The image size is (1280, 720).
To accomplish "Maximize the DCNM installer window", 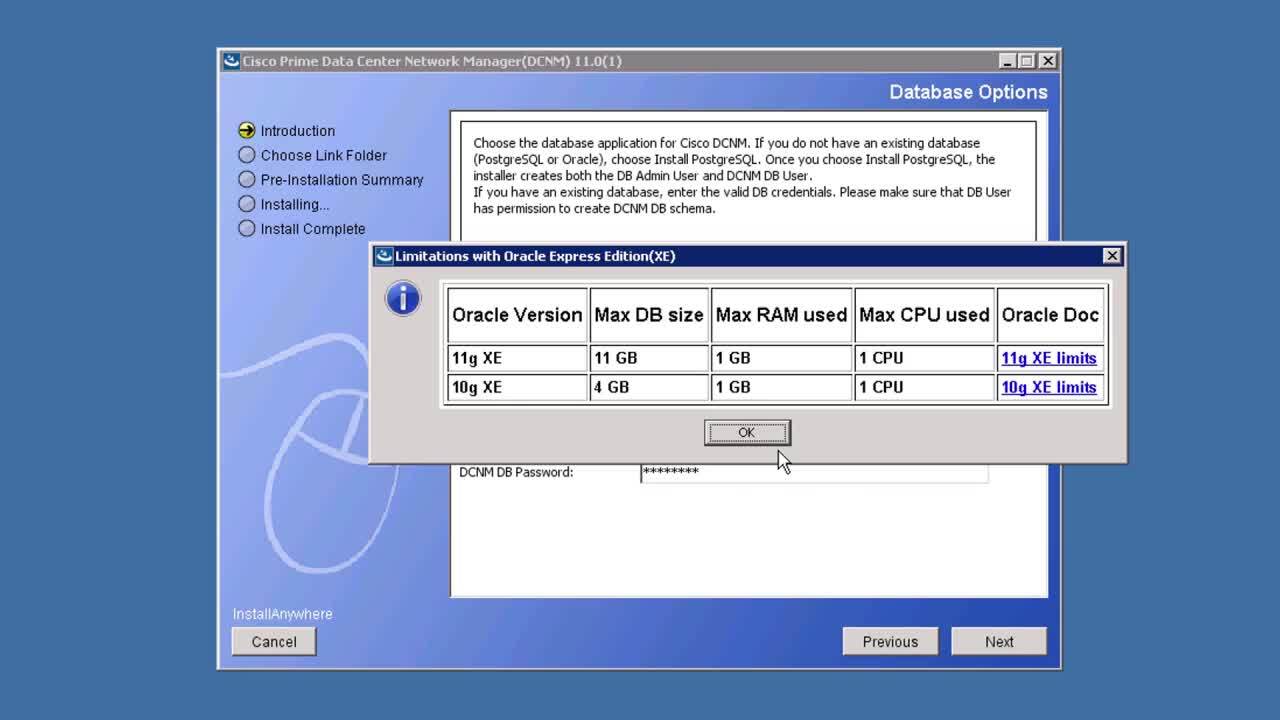I will tap(1027, 61).
